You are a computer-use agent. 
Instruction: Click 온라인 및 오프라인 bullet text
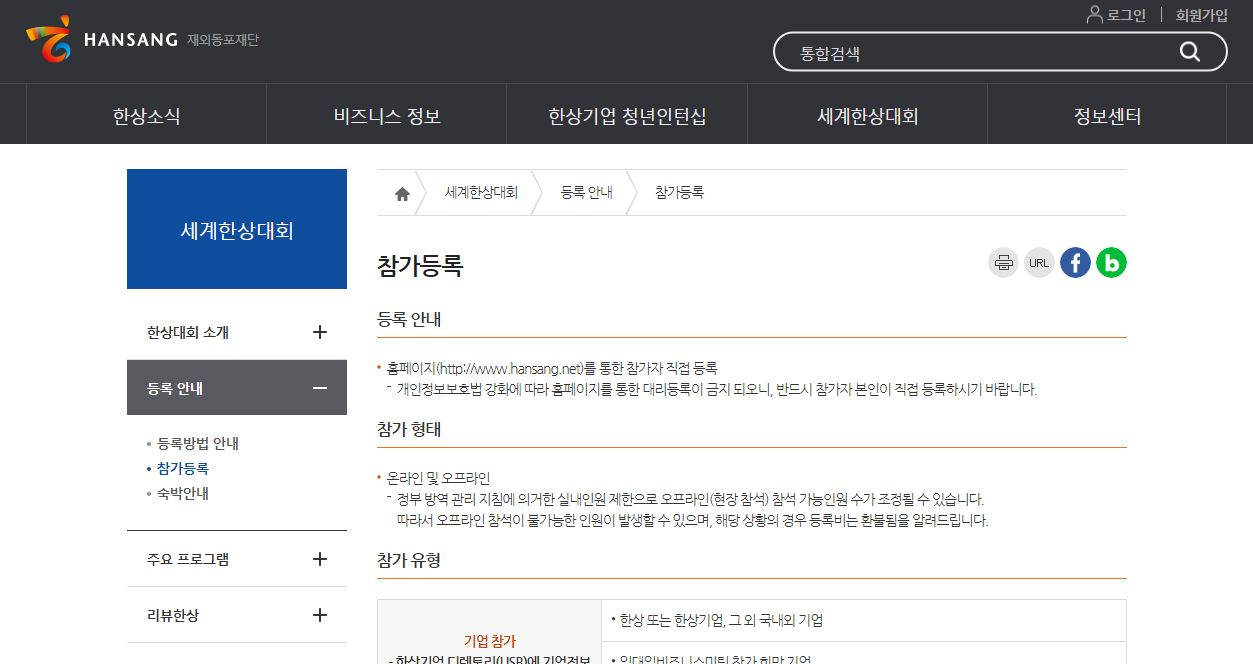[x=438, y=478]
